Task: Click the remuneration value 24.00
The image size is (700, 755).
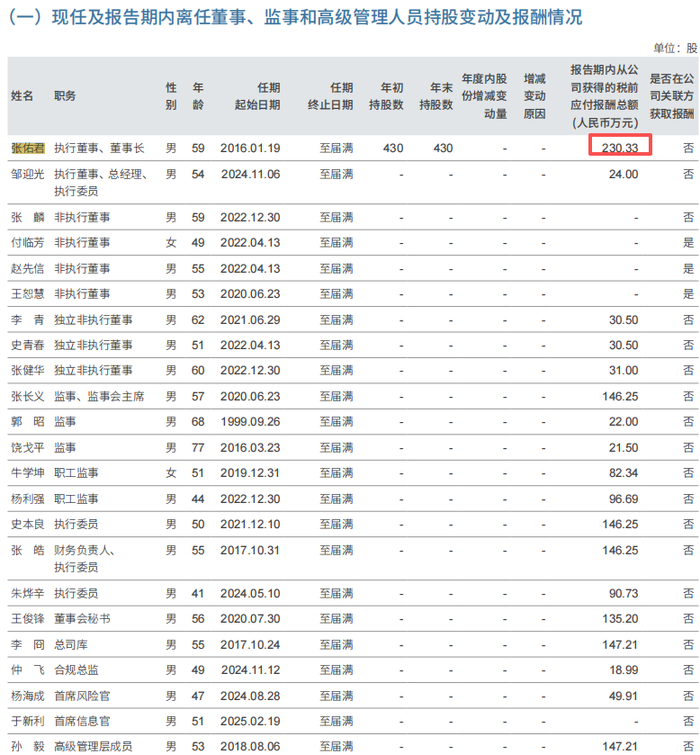Action: point(623,174)
